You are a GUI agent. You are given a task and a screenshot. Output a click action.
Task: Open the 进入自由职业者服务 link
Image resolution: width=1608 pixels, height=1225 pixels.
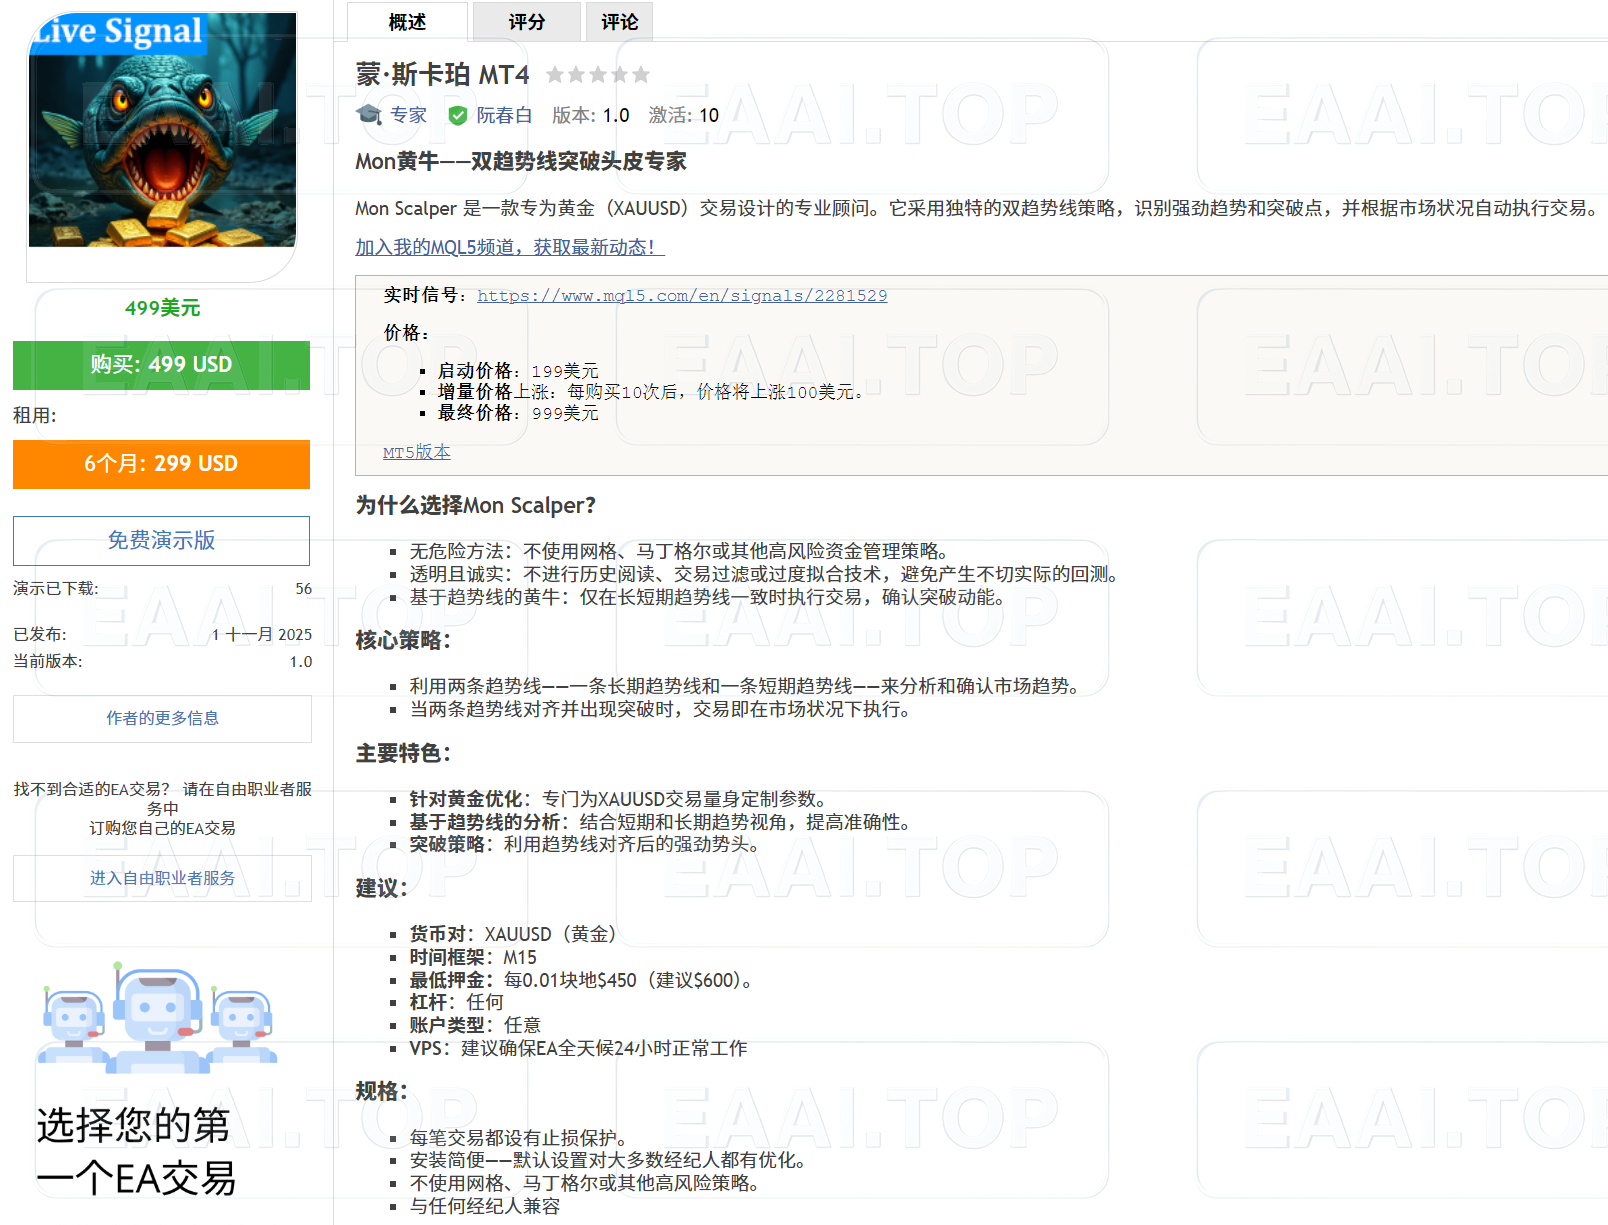click(161, 878)
